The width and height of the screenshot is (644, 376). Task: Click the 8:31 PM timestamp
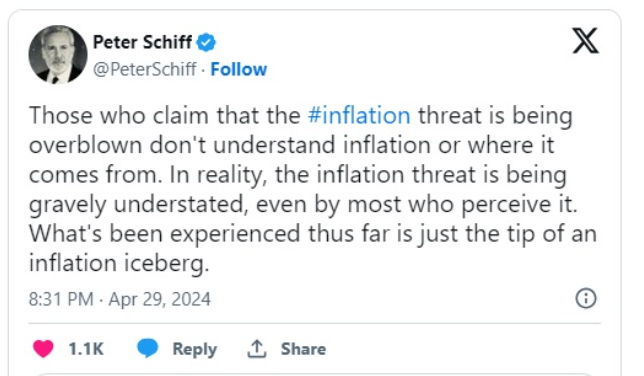[x=61, y=299]
